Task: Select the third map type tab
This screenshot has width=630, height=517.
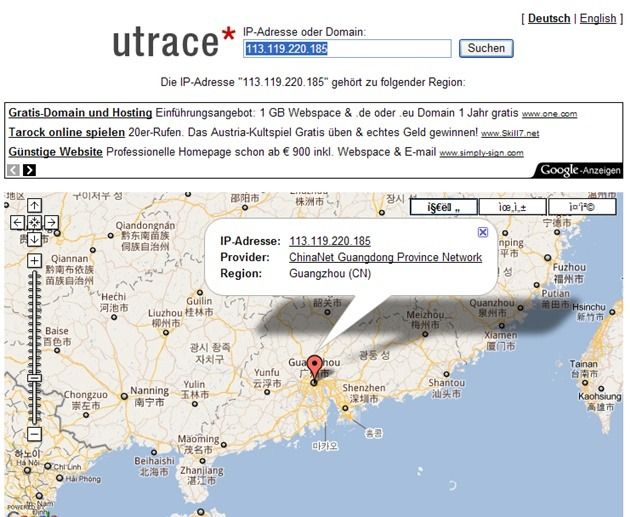Action: tap(582, 207)
